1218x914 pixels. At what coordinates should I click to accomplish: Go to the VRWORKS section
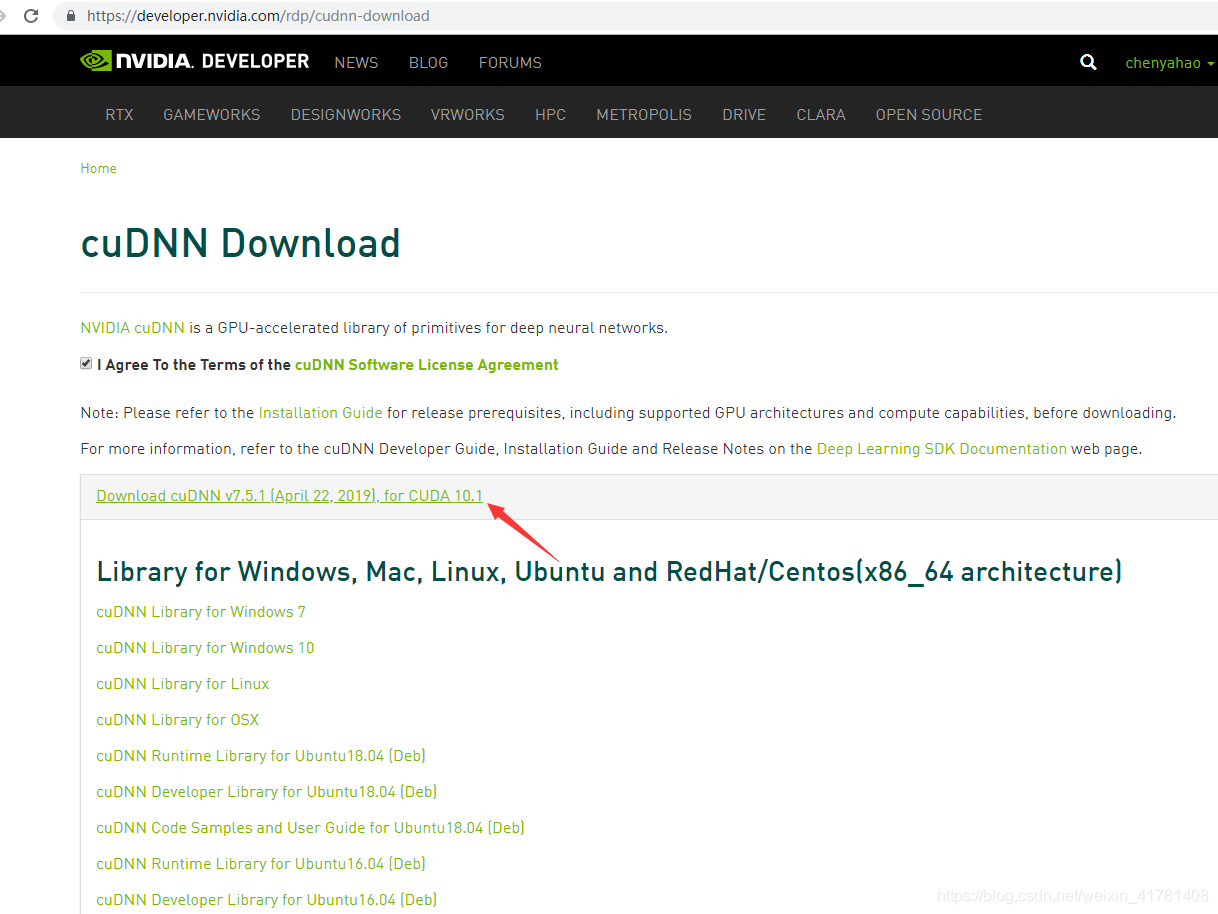(x=467, y=114)
